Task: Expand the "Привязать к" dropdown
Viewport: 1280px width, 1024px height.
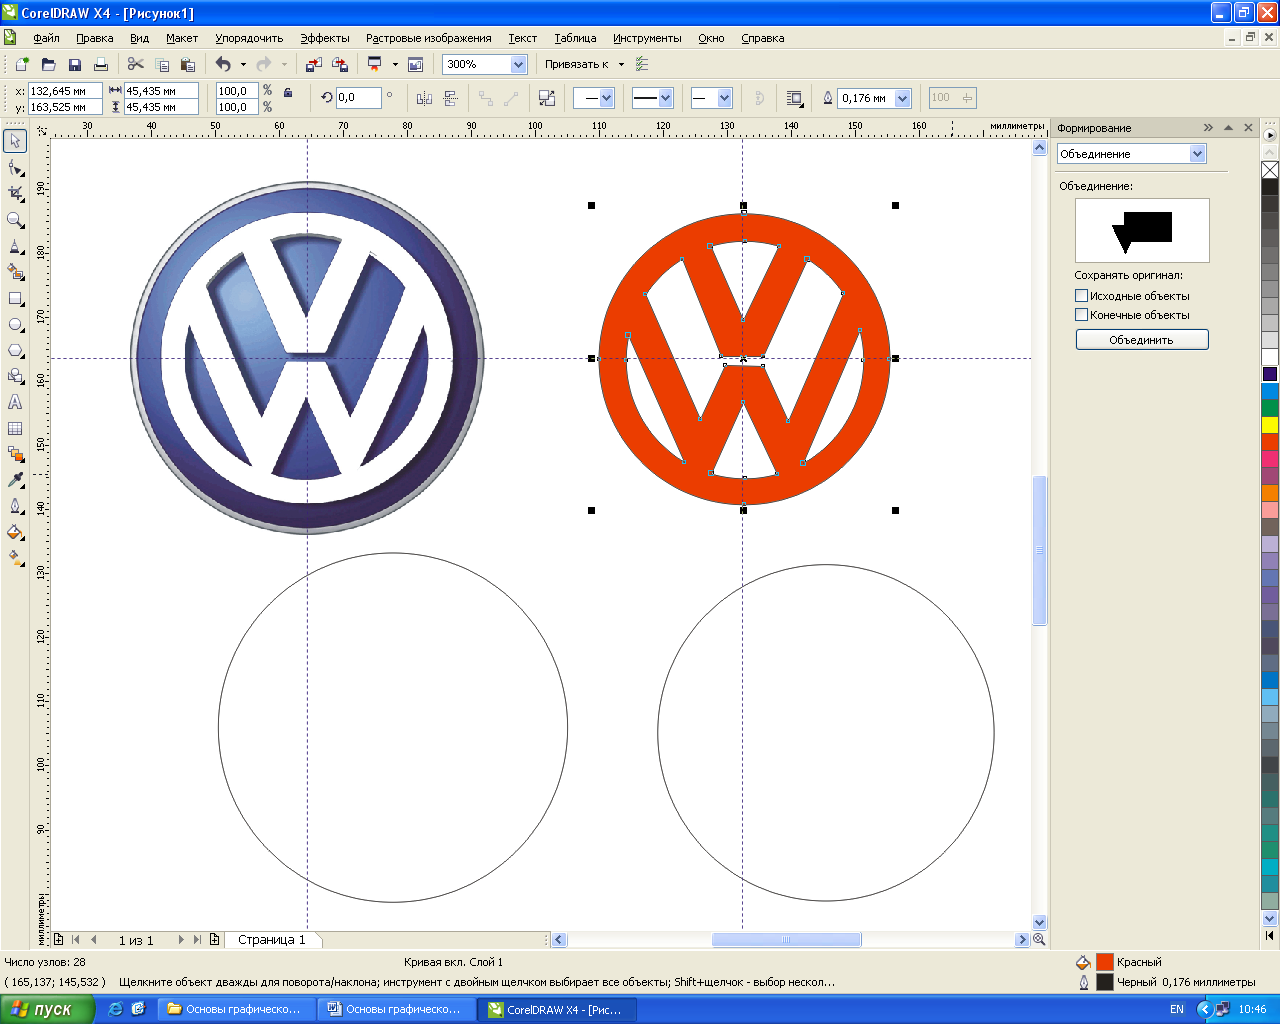Action: (x=621, y=64)
